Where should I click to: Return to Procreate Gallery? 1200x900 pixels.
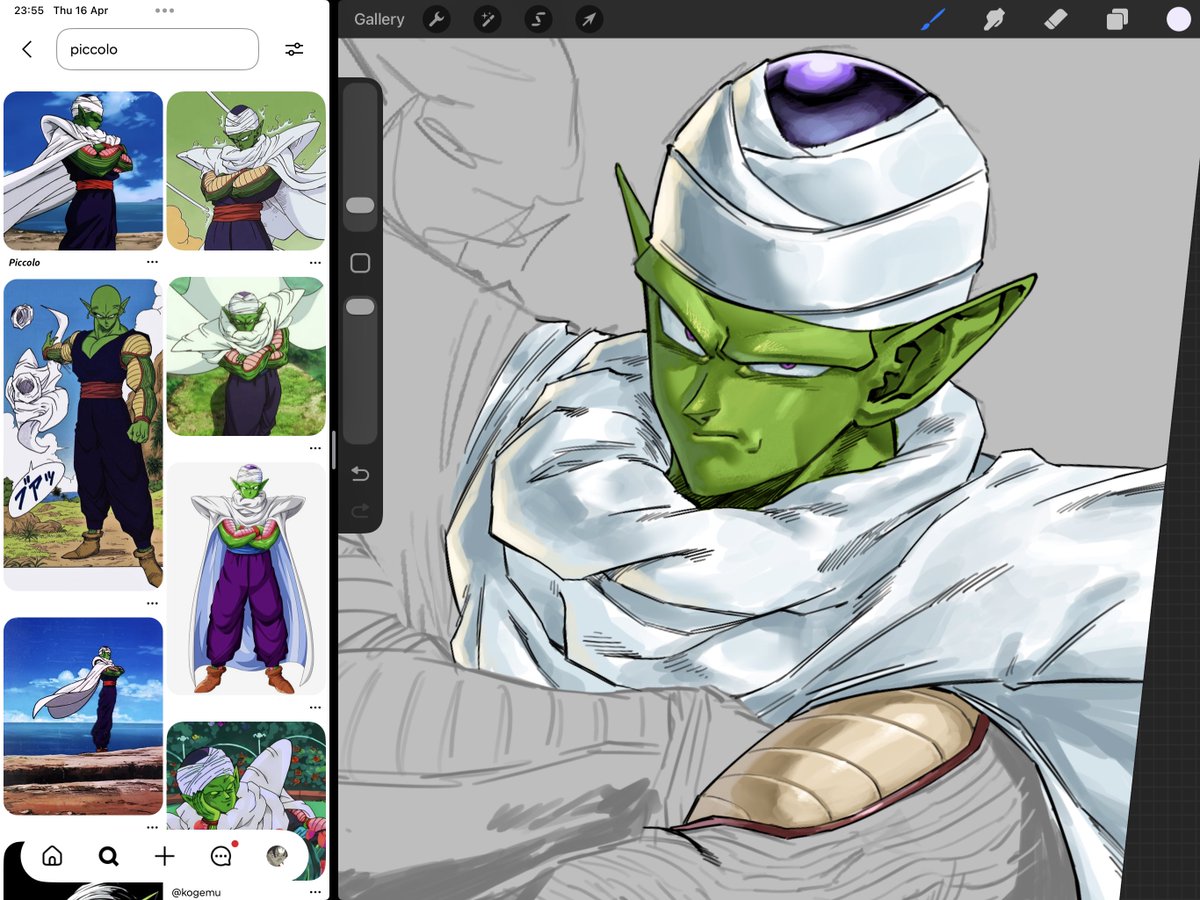[379, 19]
